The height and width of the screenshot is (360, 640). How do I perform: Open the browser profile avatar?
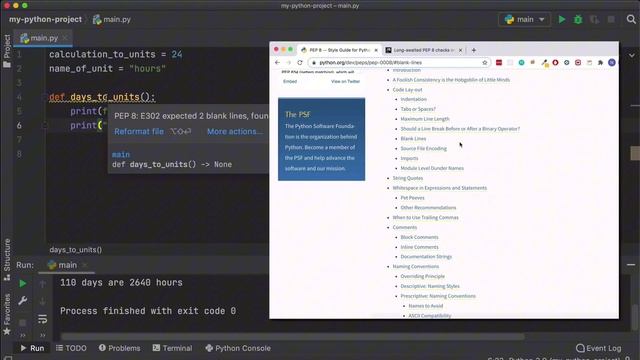pos(611,62)
